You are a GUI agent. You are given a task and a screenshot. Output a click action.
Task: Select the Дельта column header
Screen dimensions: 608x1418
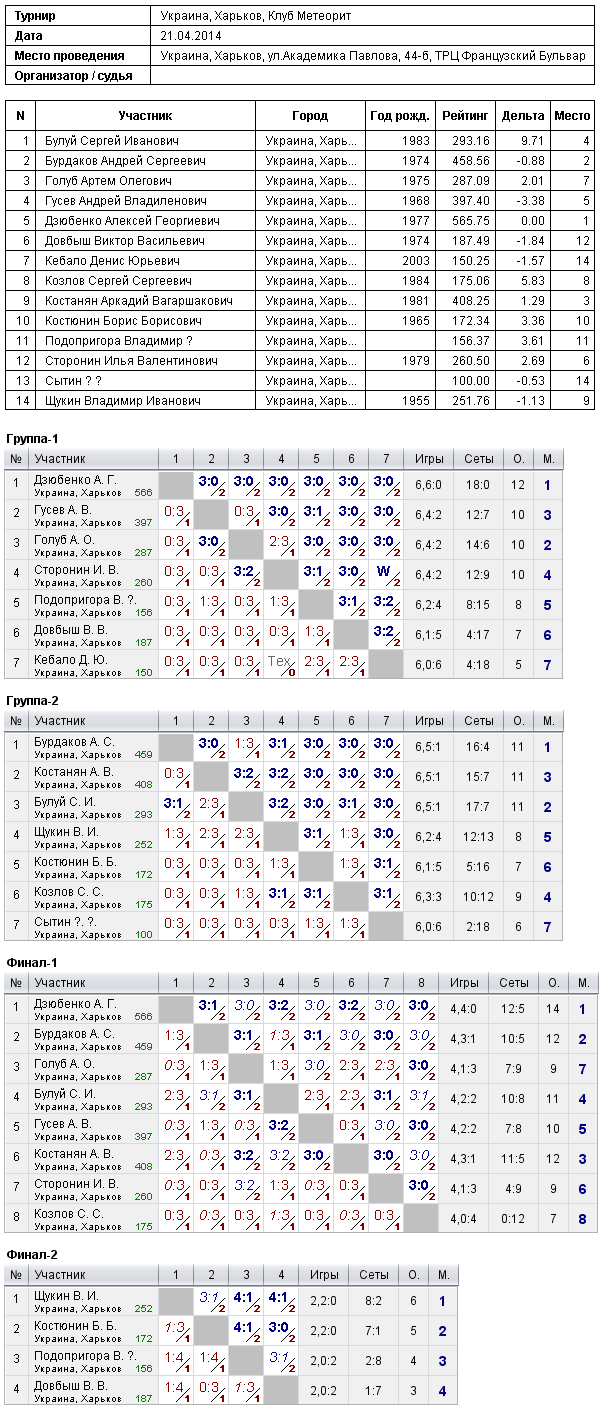524,116
